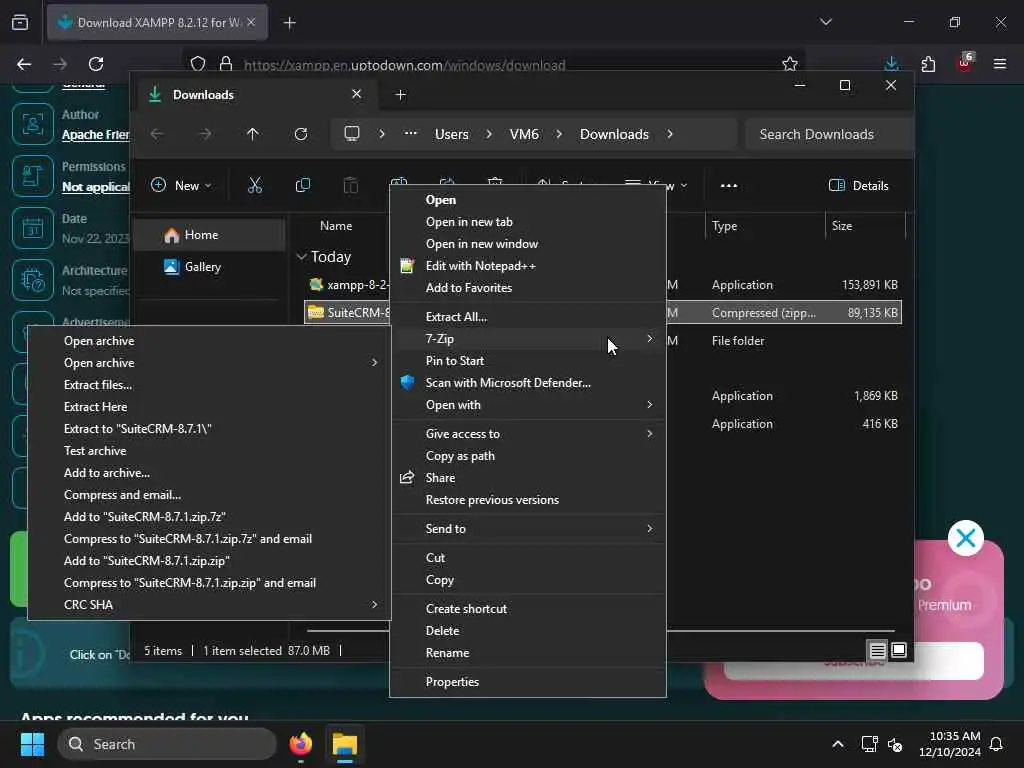Image resolution: width=1024 pixels, height=768 pixels.
Task: Choose Open in new window
Action: 528,244
